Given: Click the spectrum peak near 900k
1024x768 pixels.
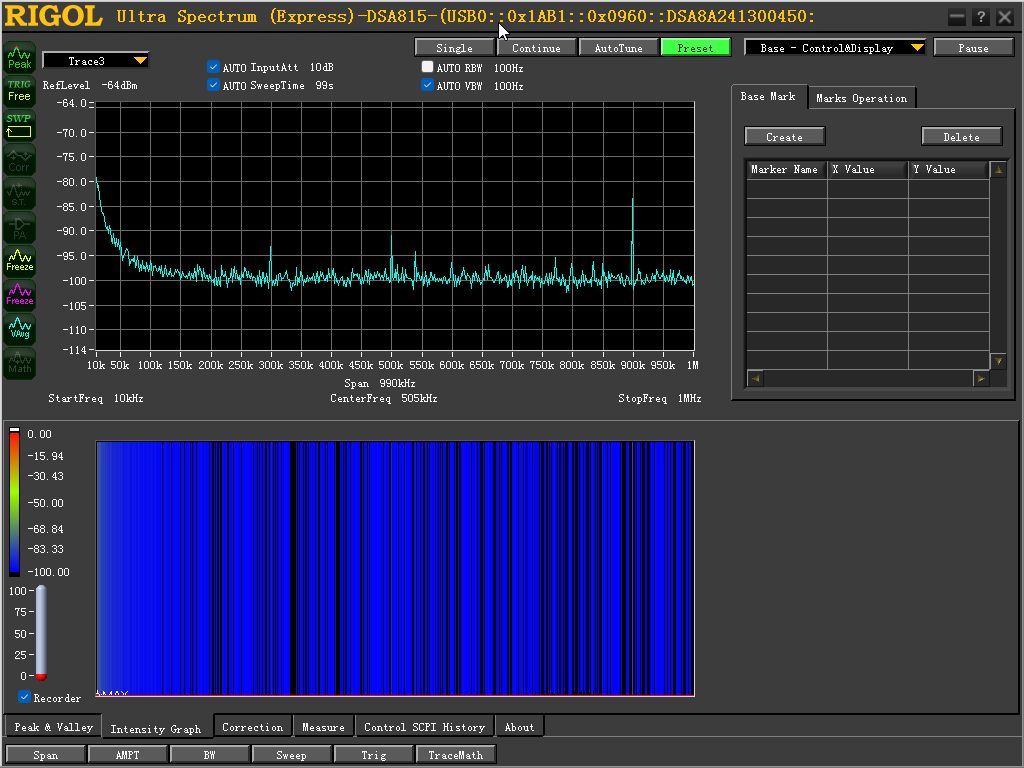Looking at the screenshot, I should pyautogui.click(x=632, y=199).
